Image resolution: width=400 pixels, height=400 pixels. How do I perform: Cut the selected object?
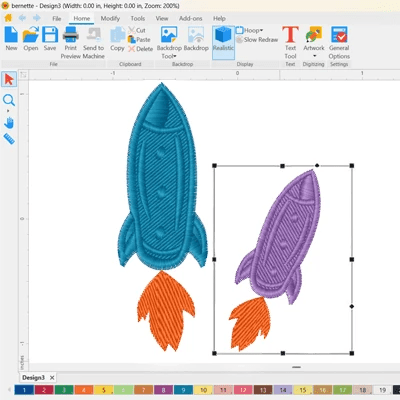(x=137, y=30)
